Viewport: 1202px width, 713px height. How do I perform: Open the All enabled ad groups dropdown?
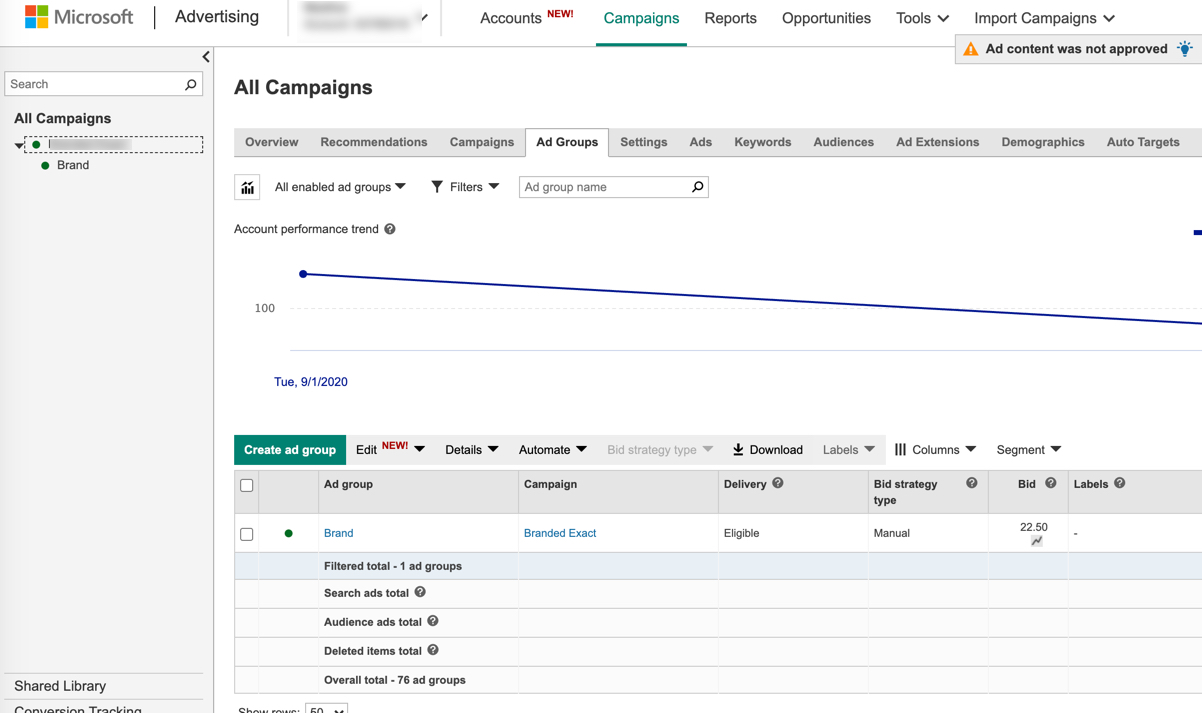point(340,187)
